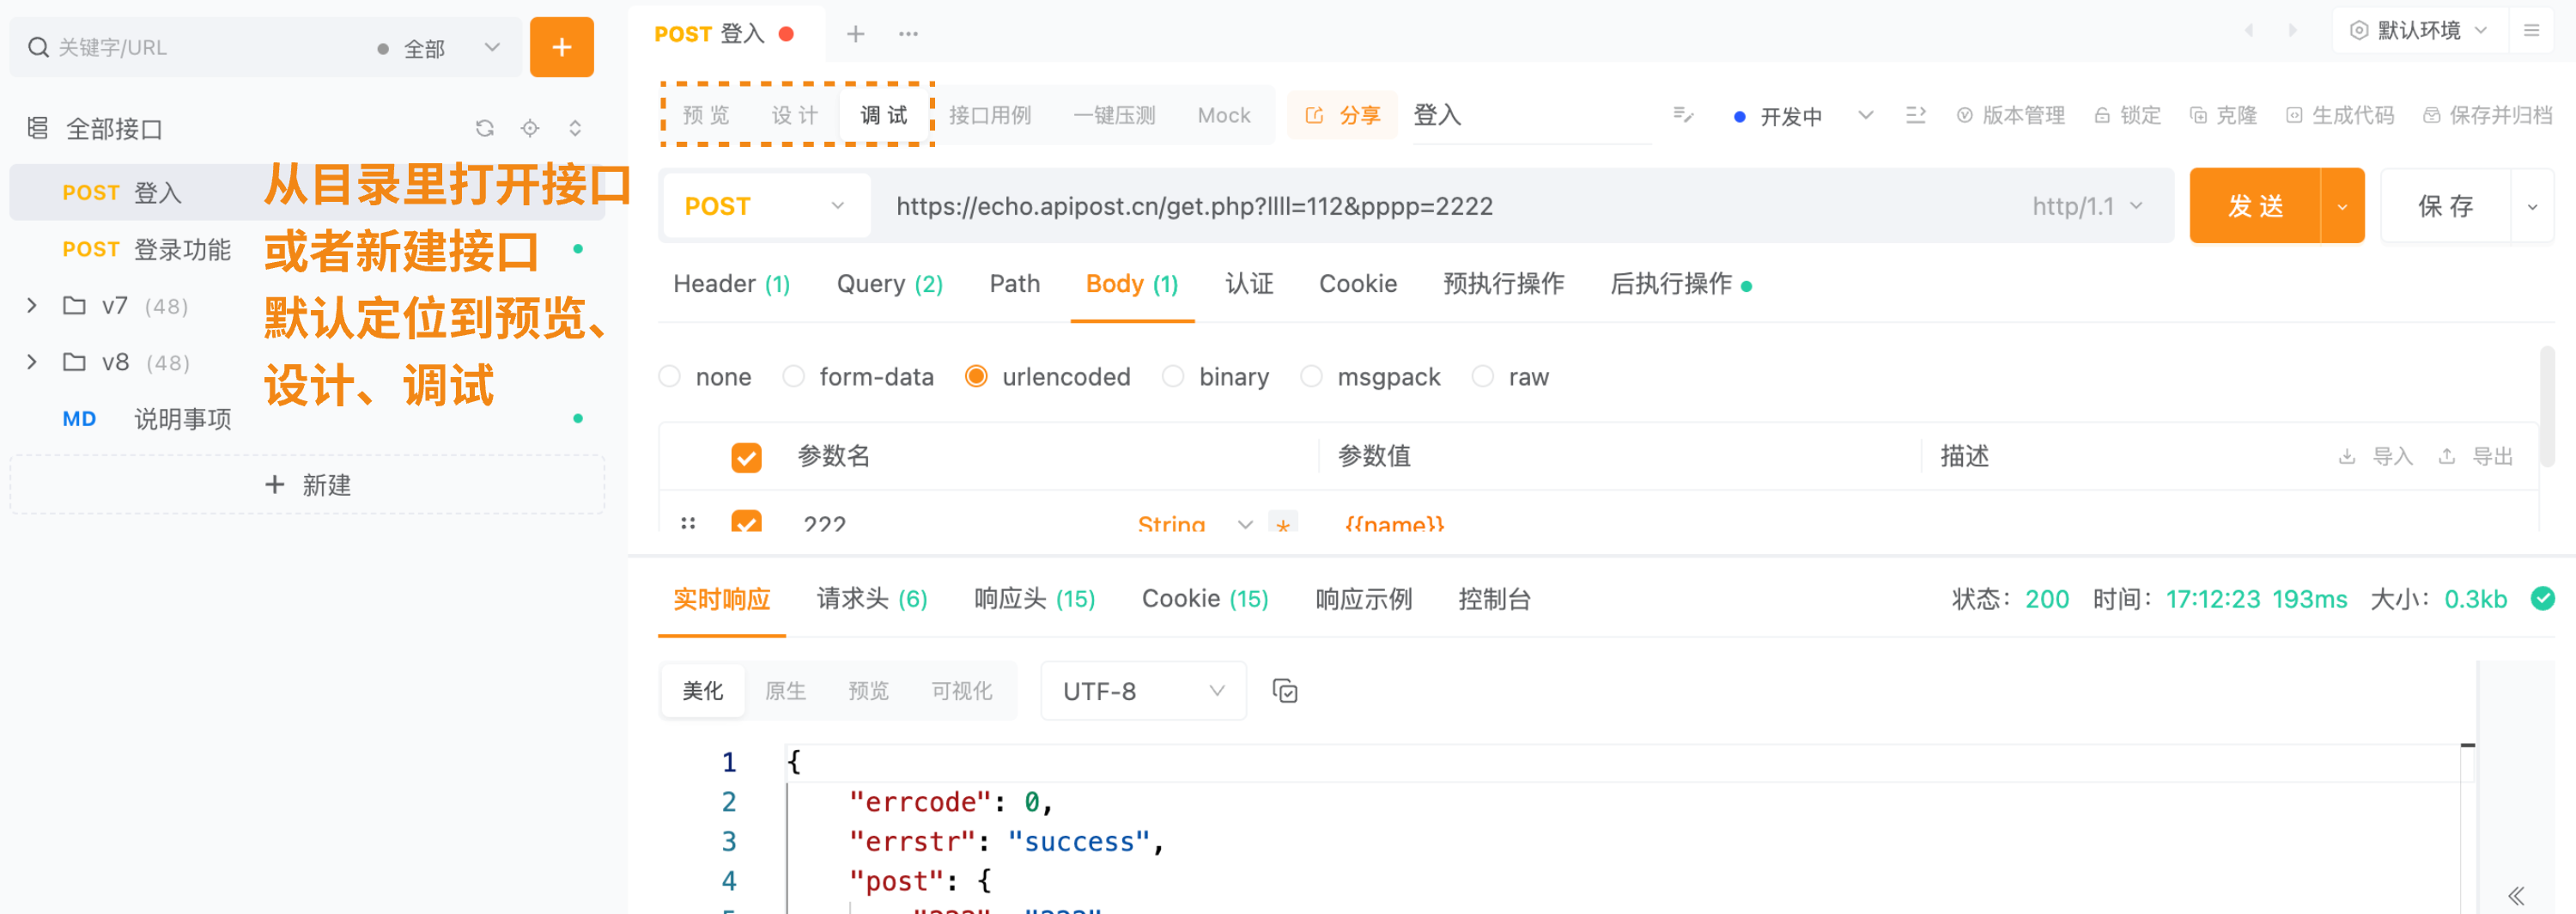Click the 保存 save button
The width and height of the screenshot is (2576, 914).
point(2446,206)
